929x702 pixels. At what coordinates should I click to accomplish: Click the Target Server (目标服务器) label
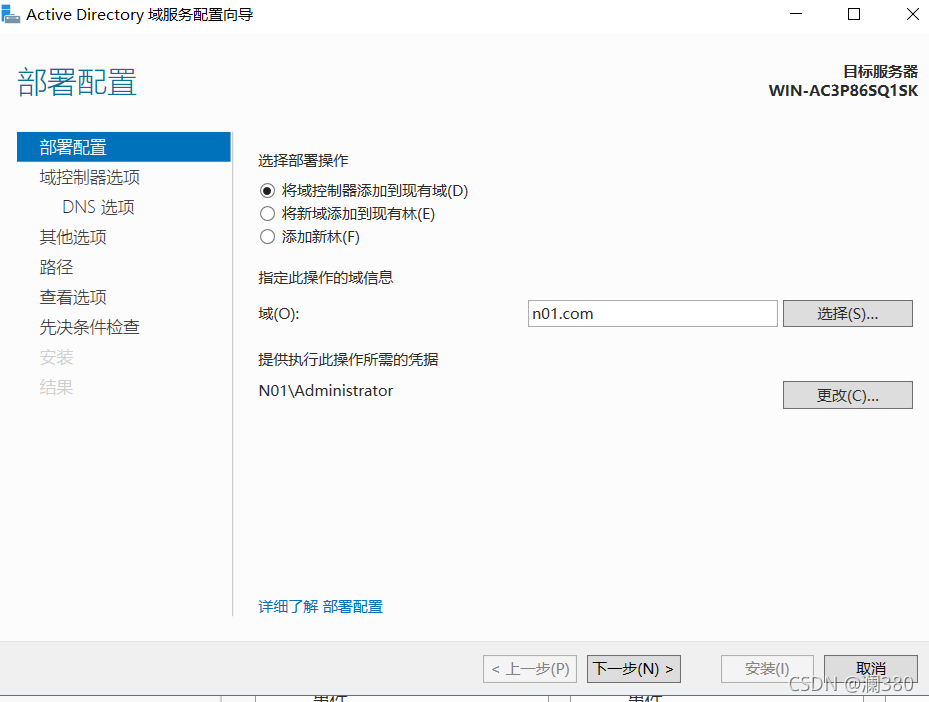(x=880, y=72)
